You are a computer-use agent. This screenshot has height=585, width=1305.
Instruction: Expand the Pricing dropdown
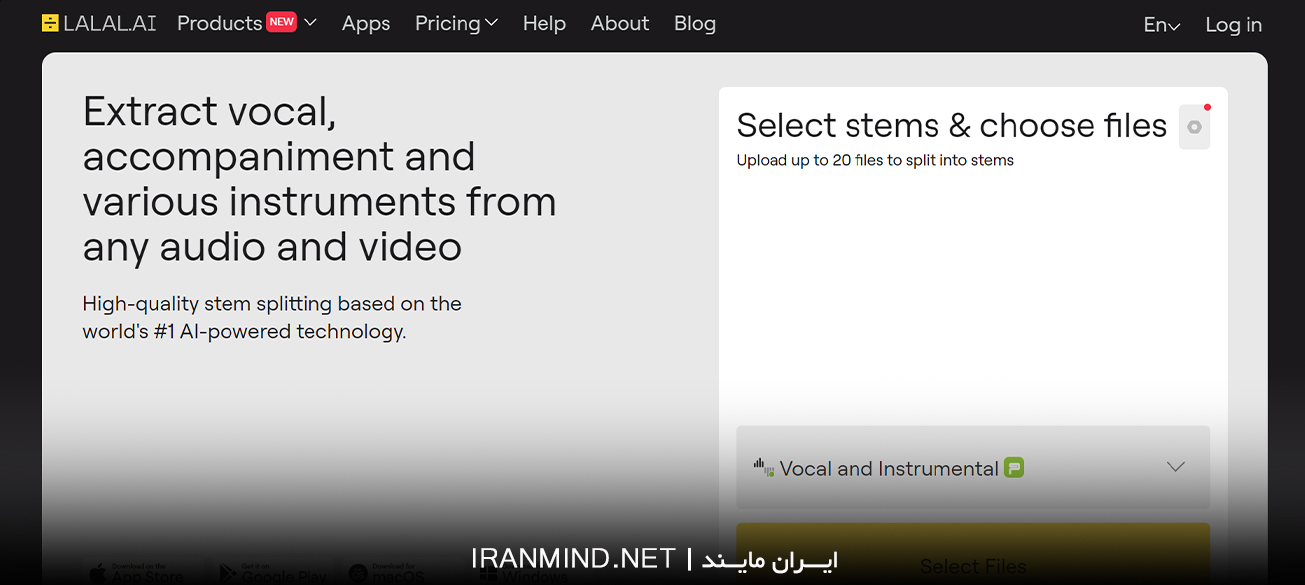(456, 23)
